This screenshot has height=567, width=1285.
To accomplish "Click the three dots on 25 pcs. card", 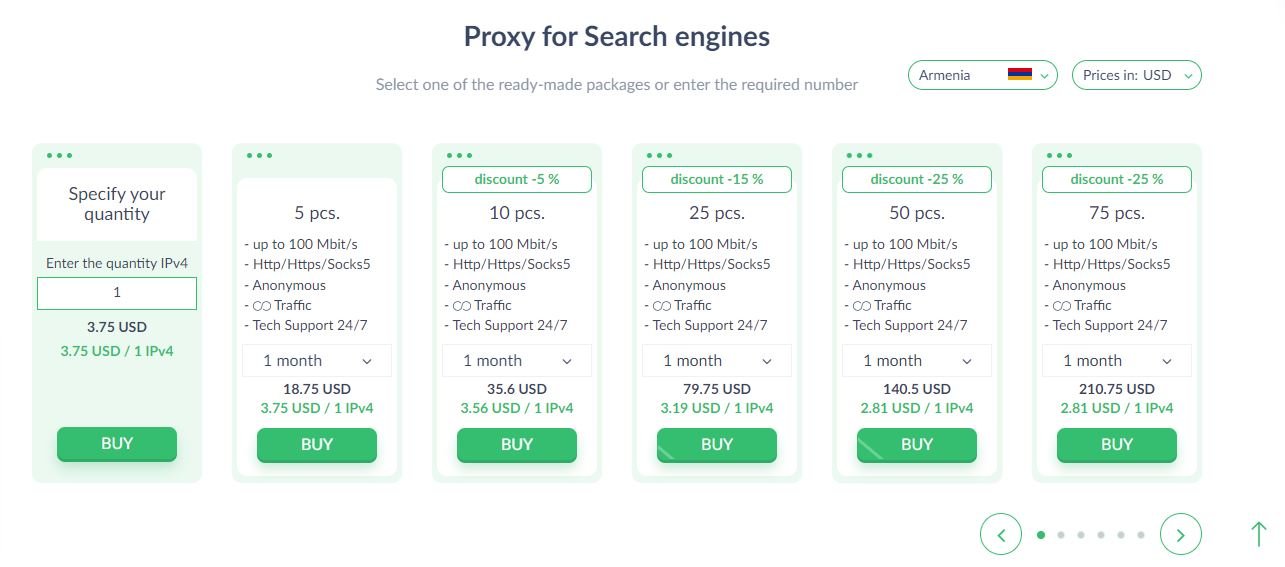I will [x=659, y=155].
